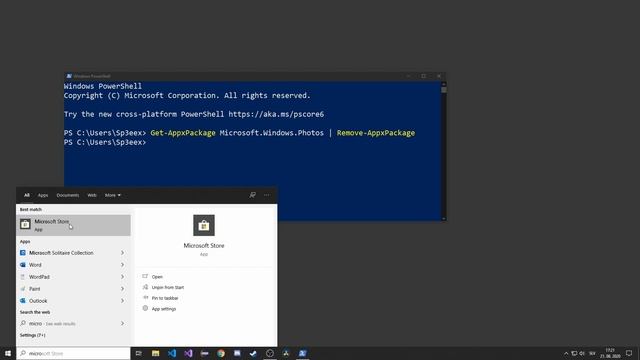Click the PowerShell window vertical scrollbar

(444, 151)
